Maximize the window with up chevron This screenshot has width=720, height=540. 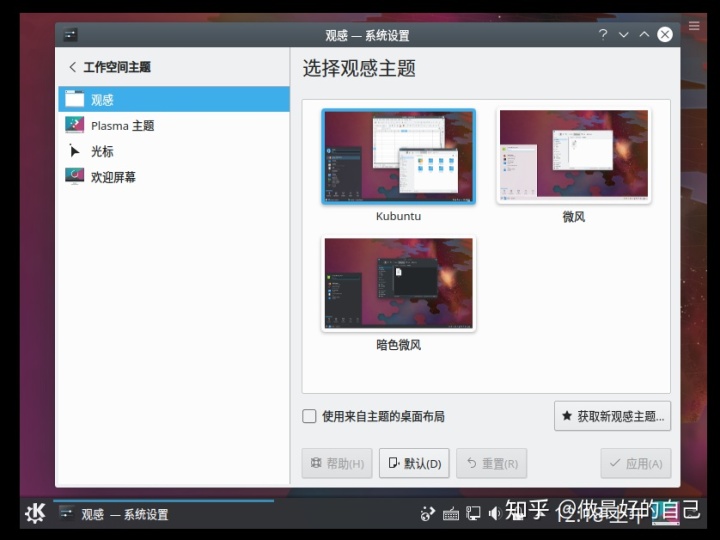tap(644, 34)
